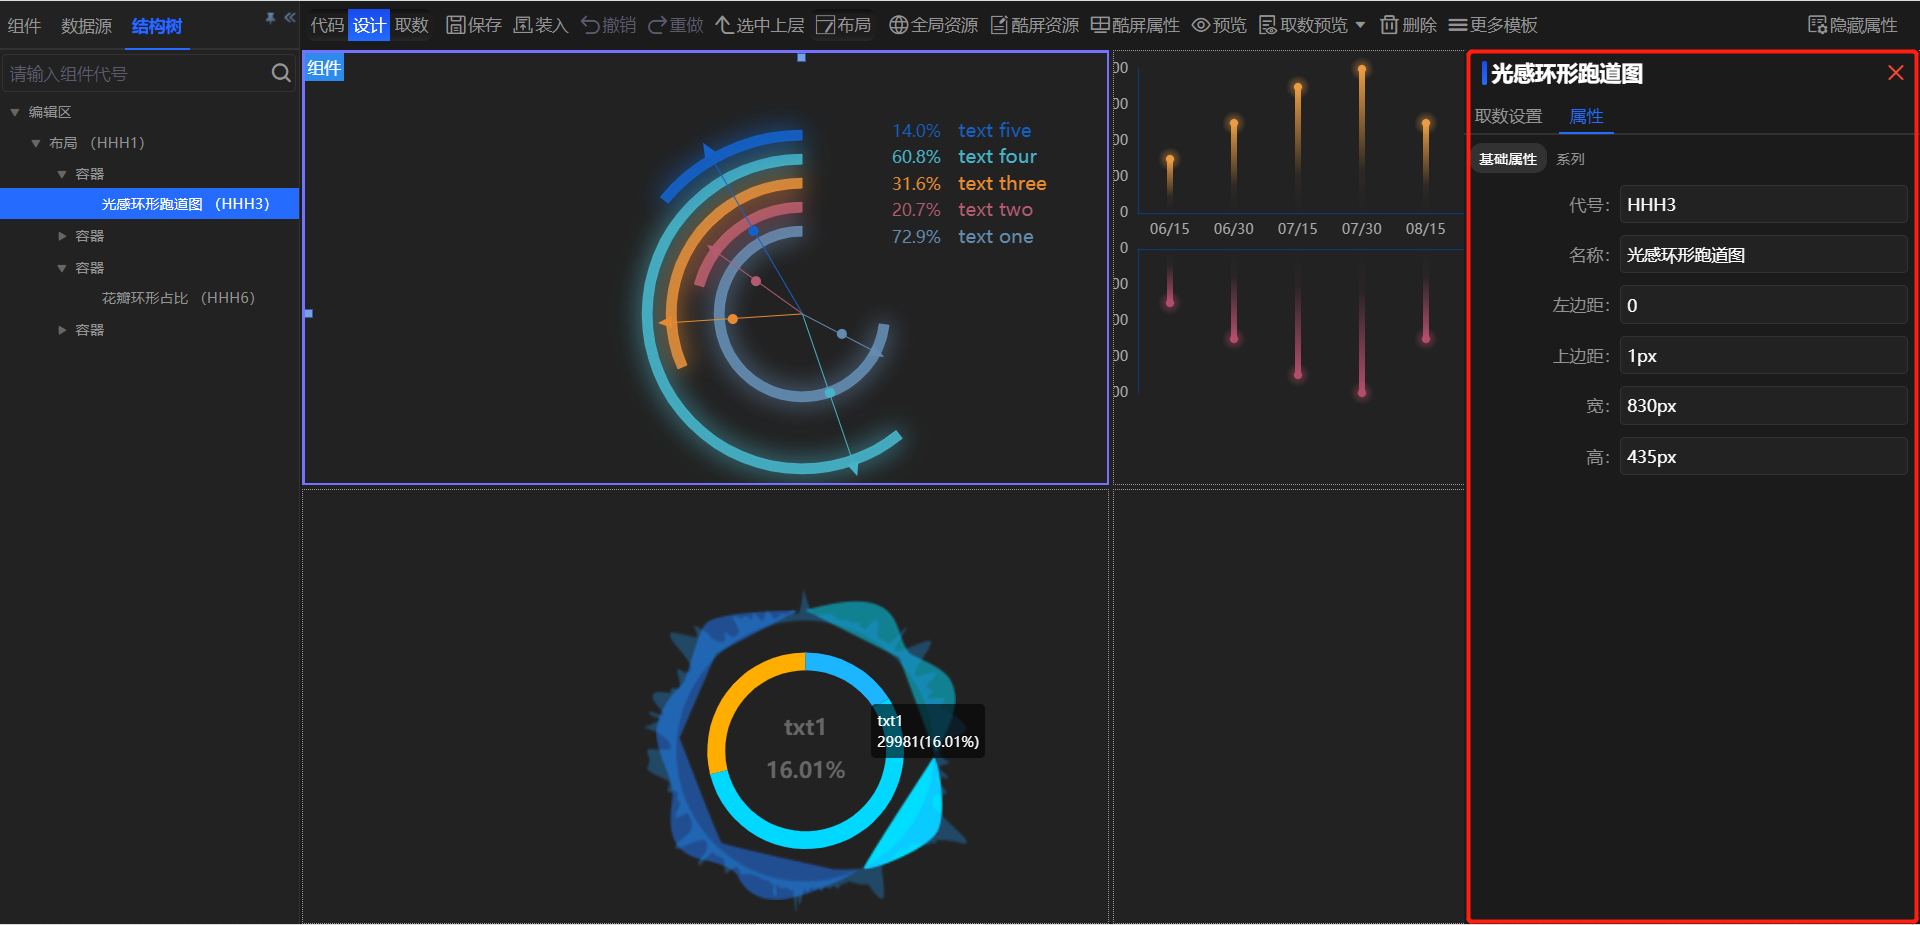Click the 保存 save icon in toolbar
This screenshot has height=925, width=1920.
point(456,25)
